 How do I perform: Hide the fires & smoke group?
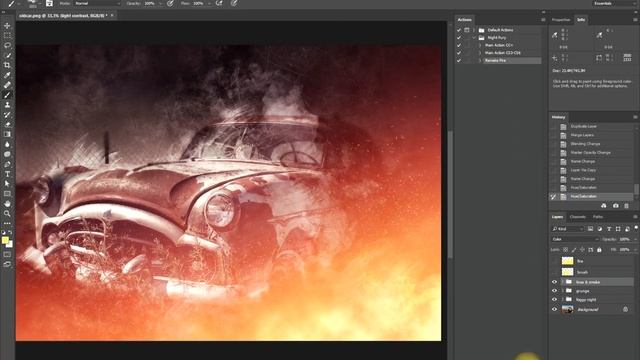point(554,282)
